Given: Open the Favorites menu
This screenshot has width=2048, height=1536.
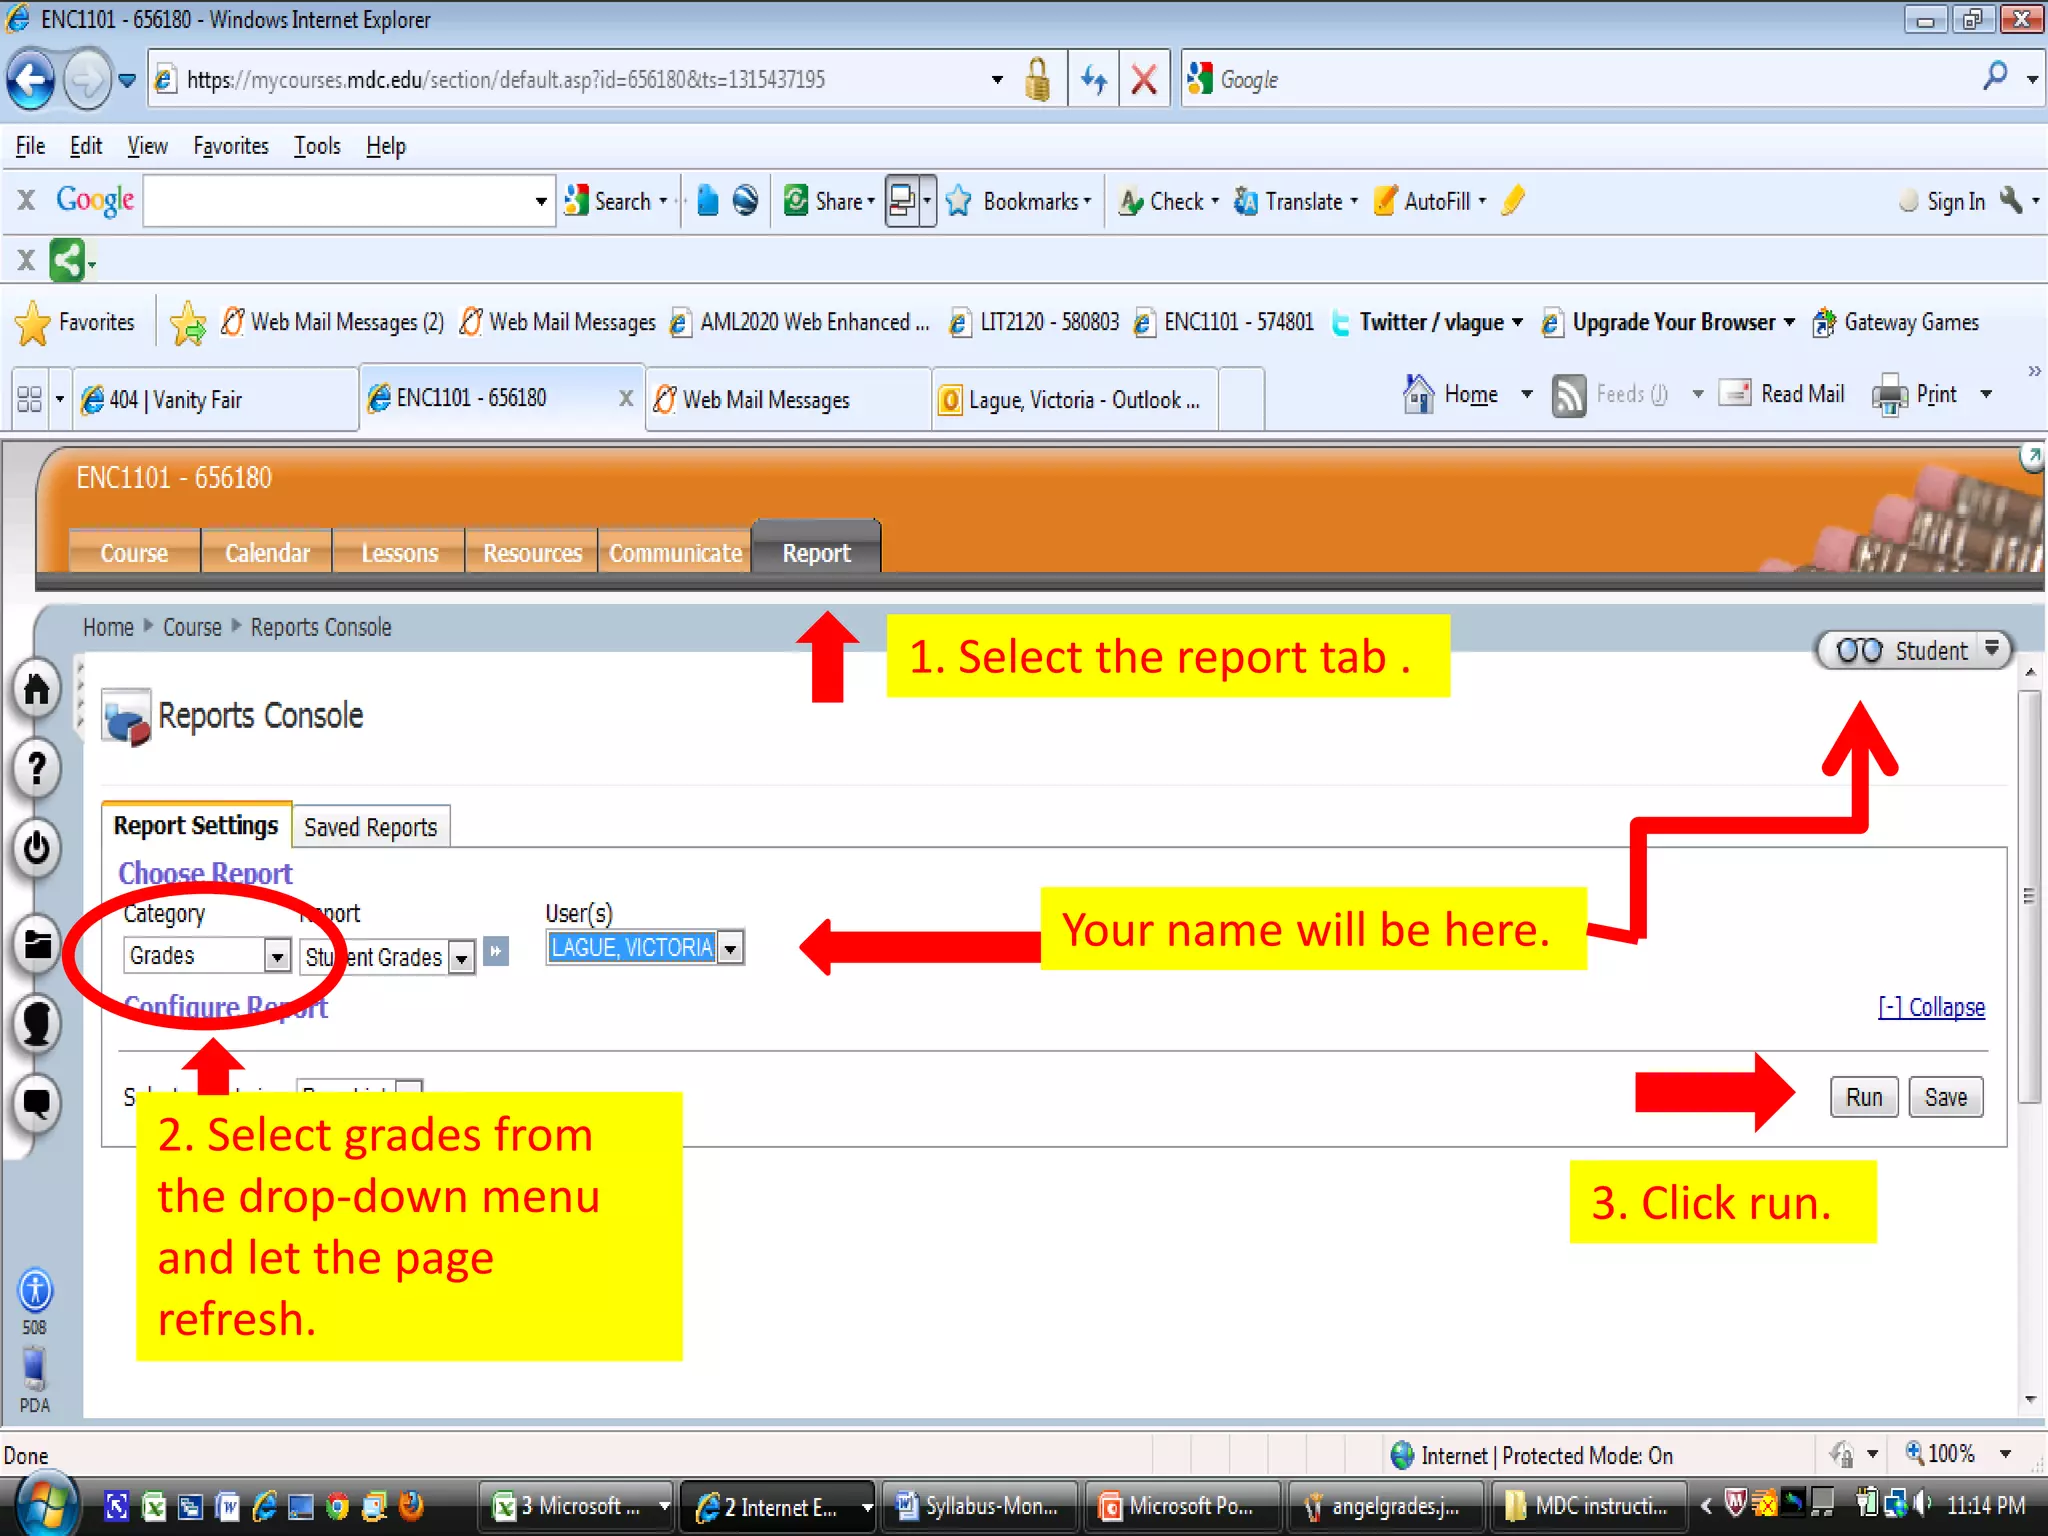Looking at the screenshot, I should pyautogui.click(x=231, y=146).
